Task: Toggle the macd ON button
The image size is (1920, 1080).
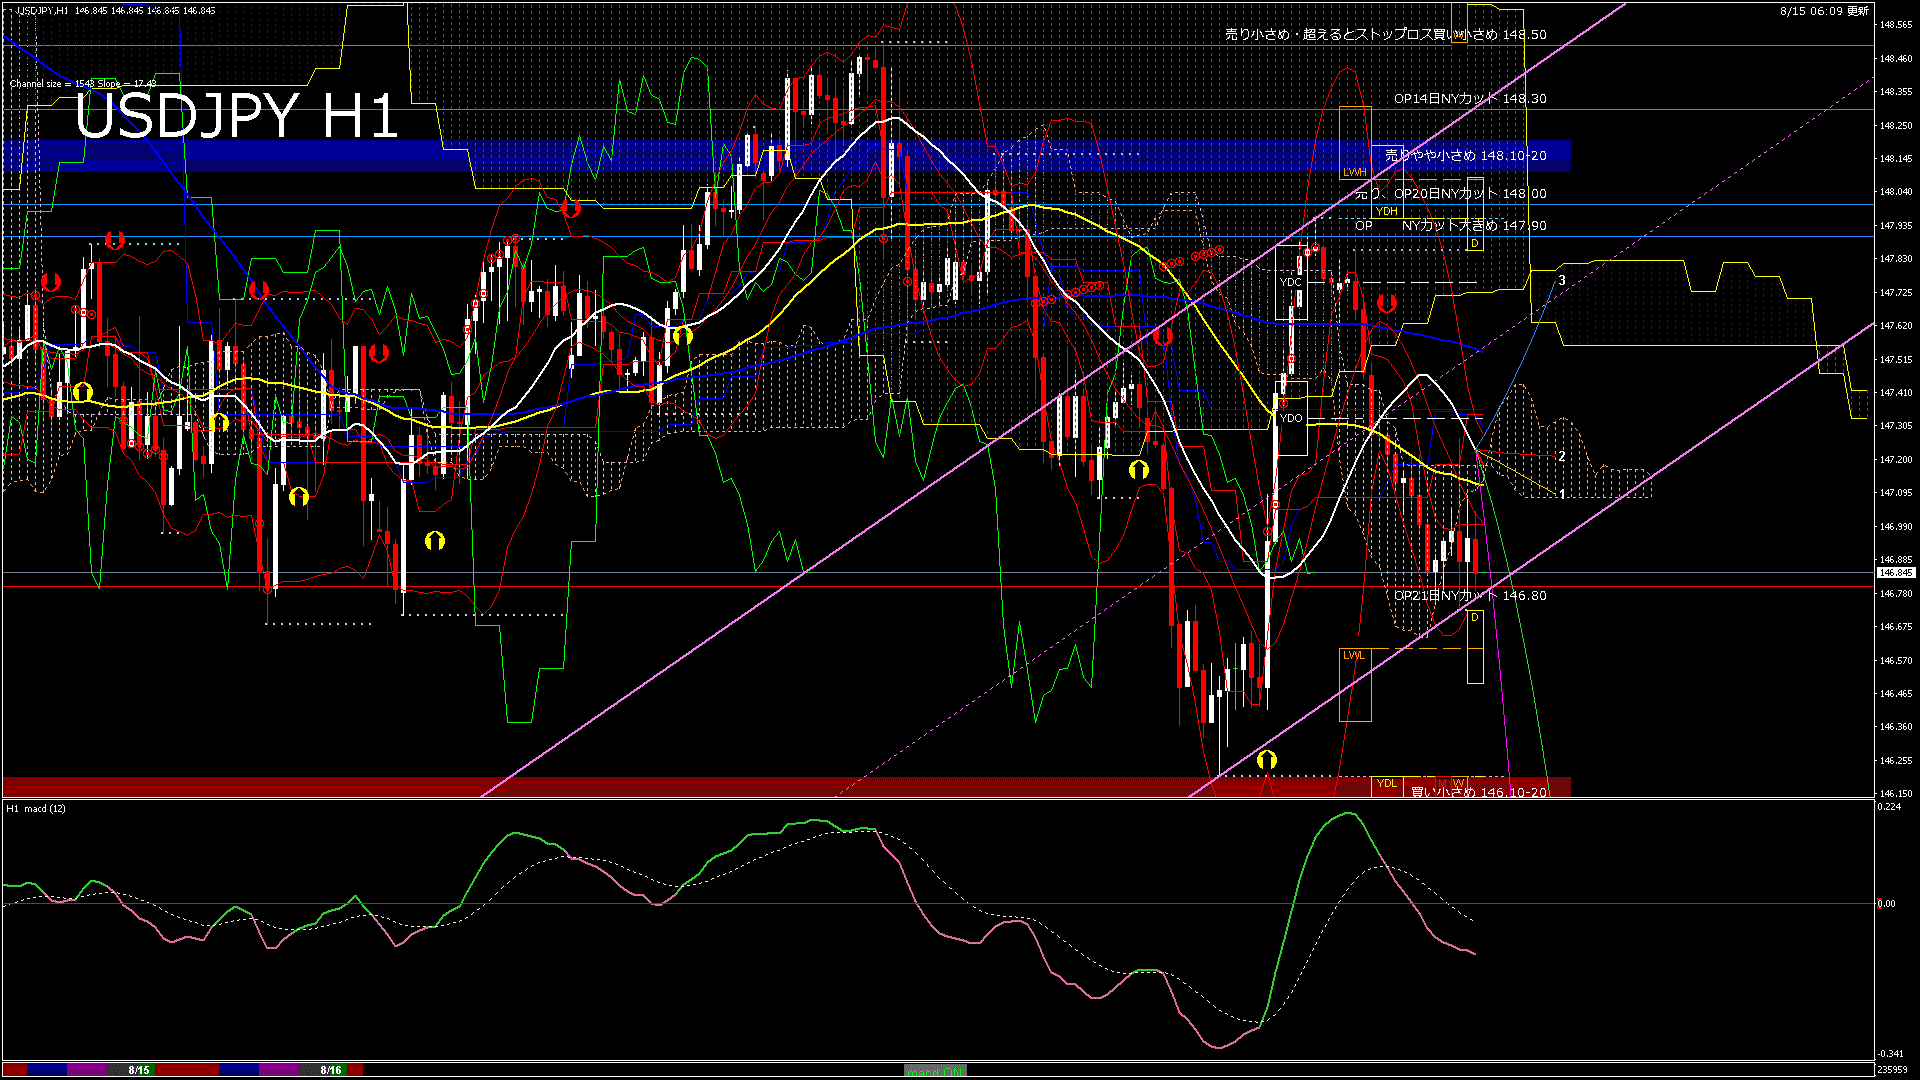Action: tap(935, 1070)
